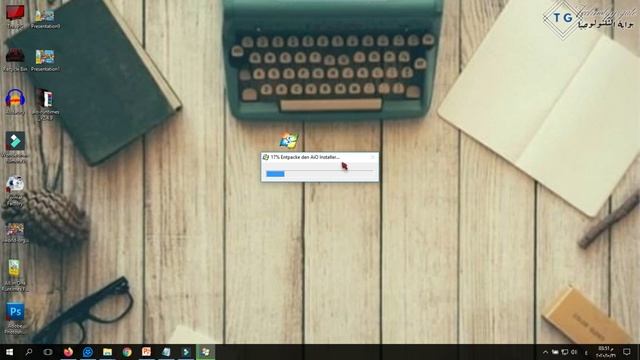640x360 pixels.
Task: Open the Action Center notifications icon
Action: [x=627, y=352]
